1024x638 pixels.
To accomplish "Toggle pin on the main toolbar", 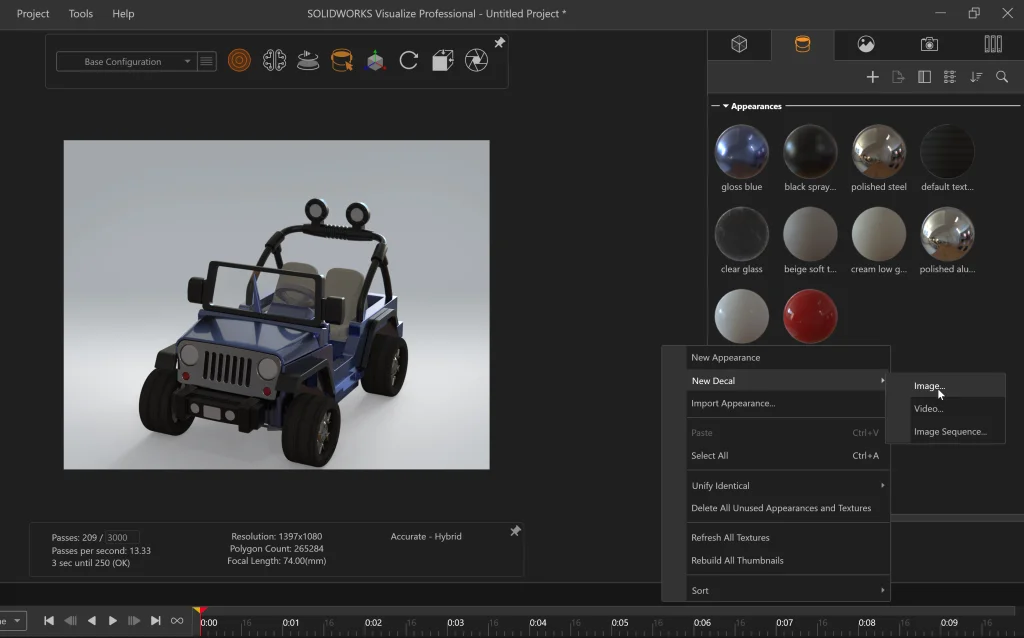I will [499, 43].
